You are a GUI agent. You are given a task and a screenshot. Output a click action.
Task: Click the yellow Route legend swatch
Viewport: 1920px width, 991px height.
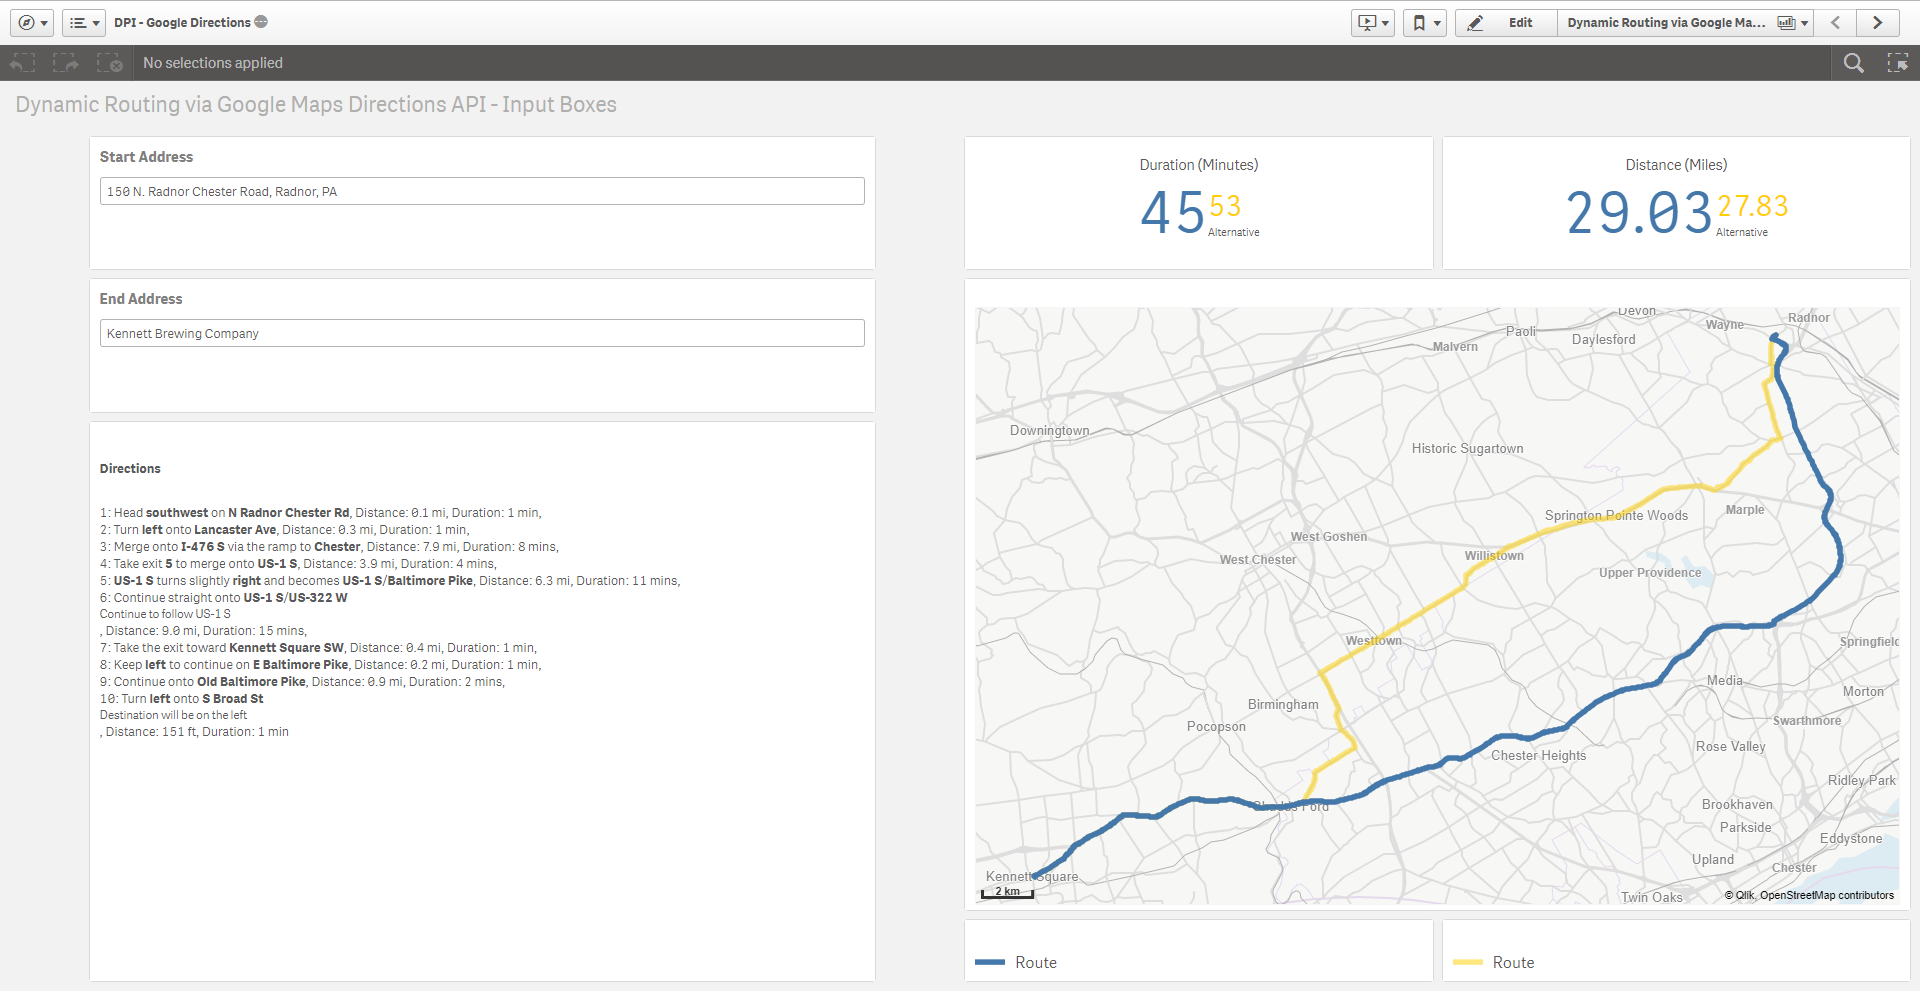click(x=1467, y=962)
